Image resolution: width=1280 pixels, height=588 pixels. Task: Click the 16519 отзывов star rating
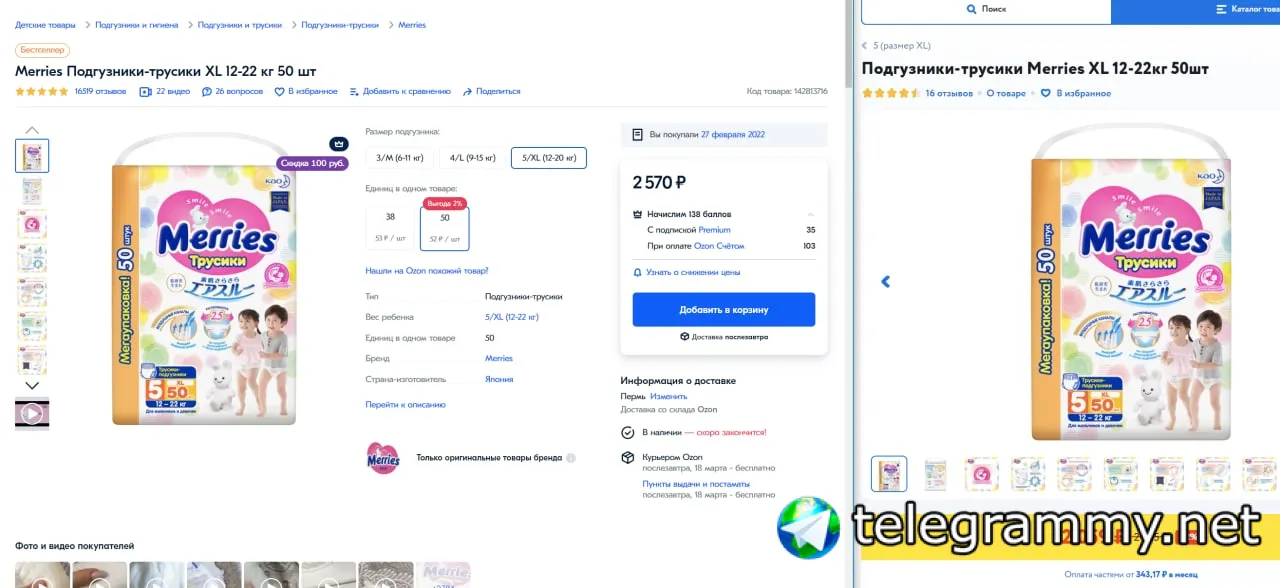click(42, 91)
